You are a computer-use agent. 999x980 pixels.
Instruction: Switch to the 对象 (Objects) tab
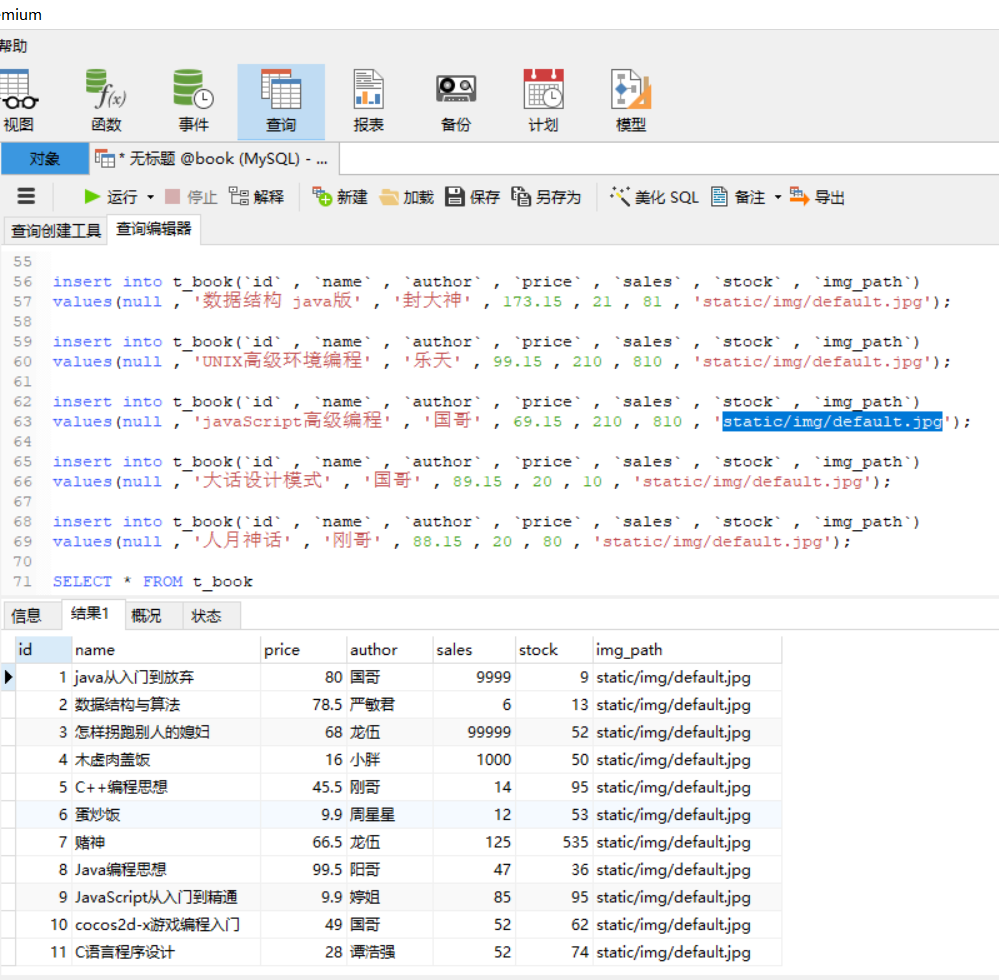tap(45, 159)
